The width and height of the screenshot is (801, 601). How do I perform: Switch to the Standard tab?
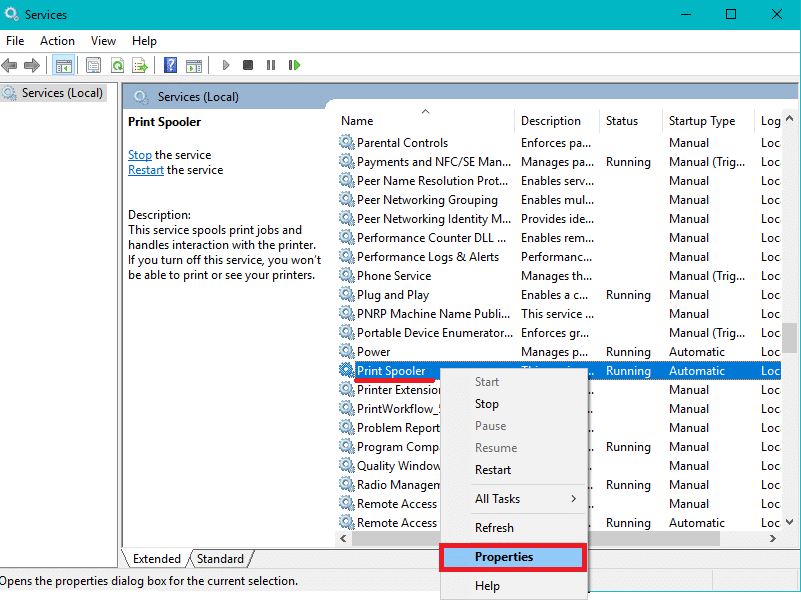pos(220,559)
